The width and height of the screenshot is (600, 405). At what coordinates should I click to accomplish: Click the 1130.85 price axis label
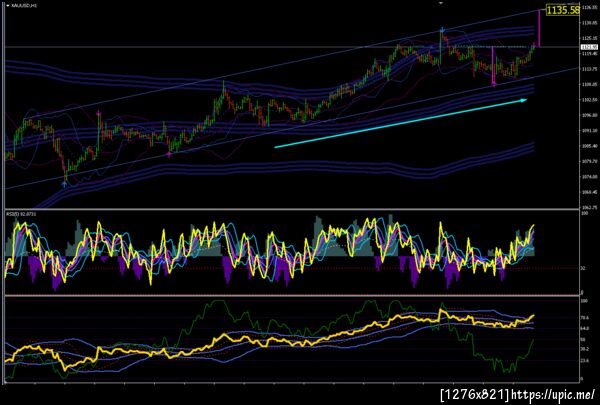click(589, 23)
